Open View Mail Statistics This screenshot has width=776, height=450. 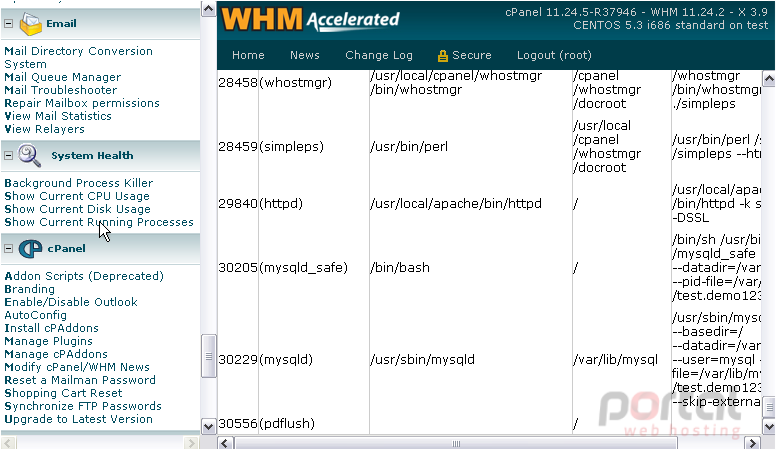(x=58, y=116)
